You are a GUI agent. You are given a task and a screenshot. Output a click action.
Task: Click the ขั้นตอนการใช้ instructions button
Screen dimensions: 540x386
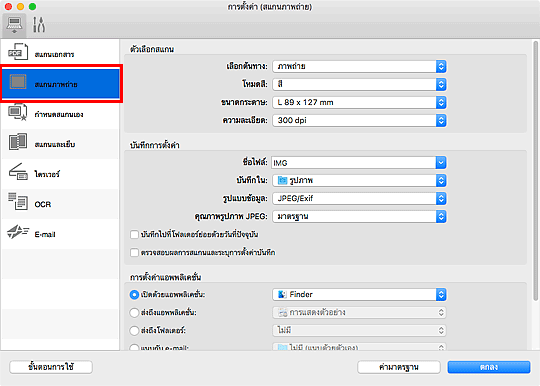51,367
